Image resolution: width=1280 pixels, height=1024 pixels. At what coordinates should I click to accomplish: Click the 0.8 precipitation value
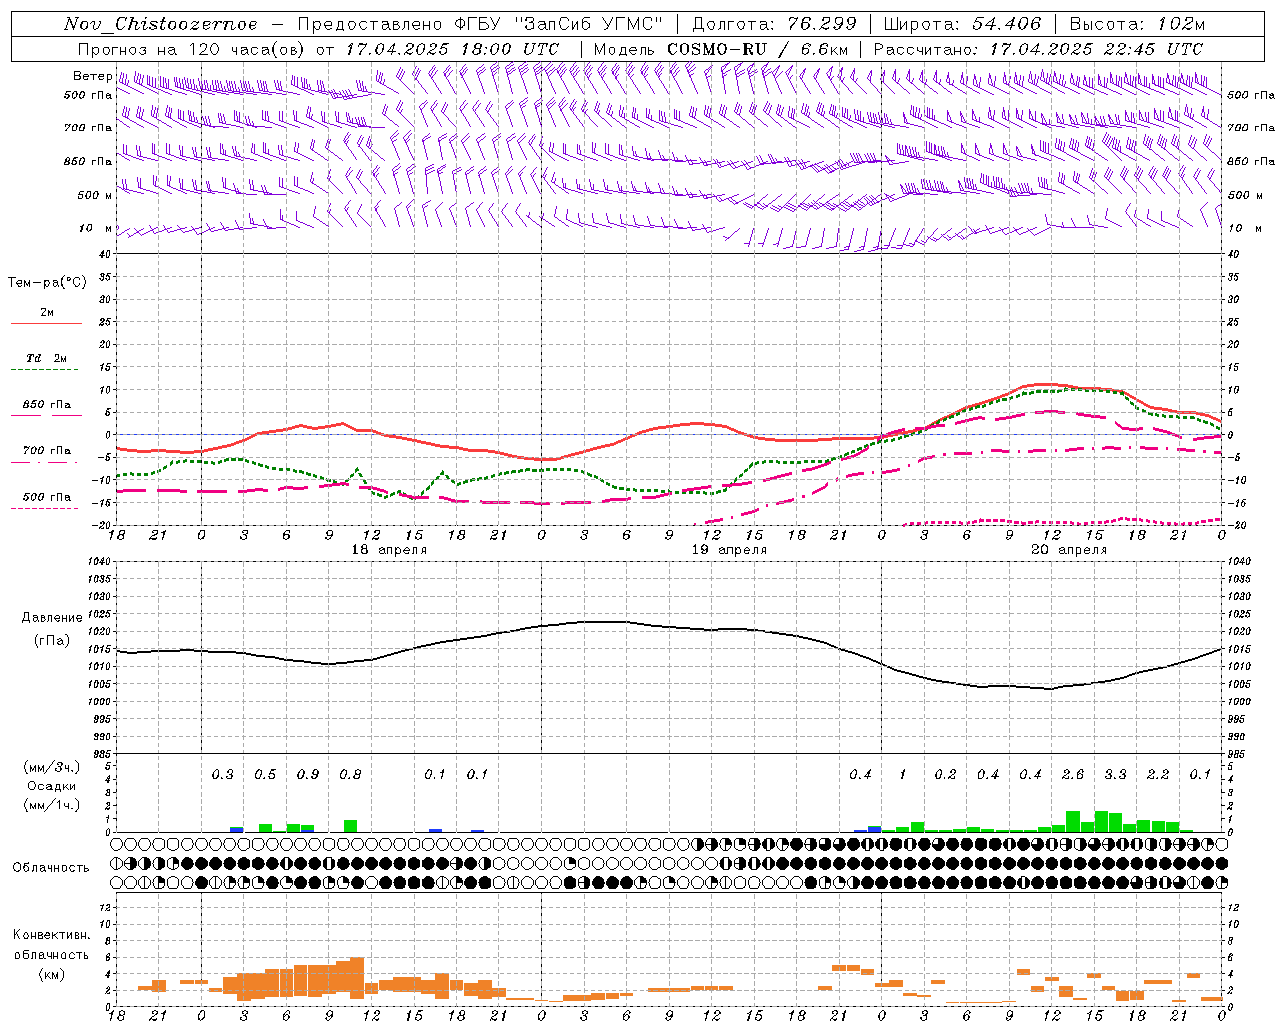(350, 775)
